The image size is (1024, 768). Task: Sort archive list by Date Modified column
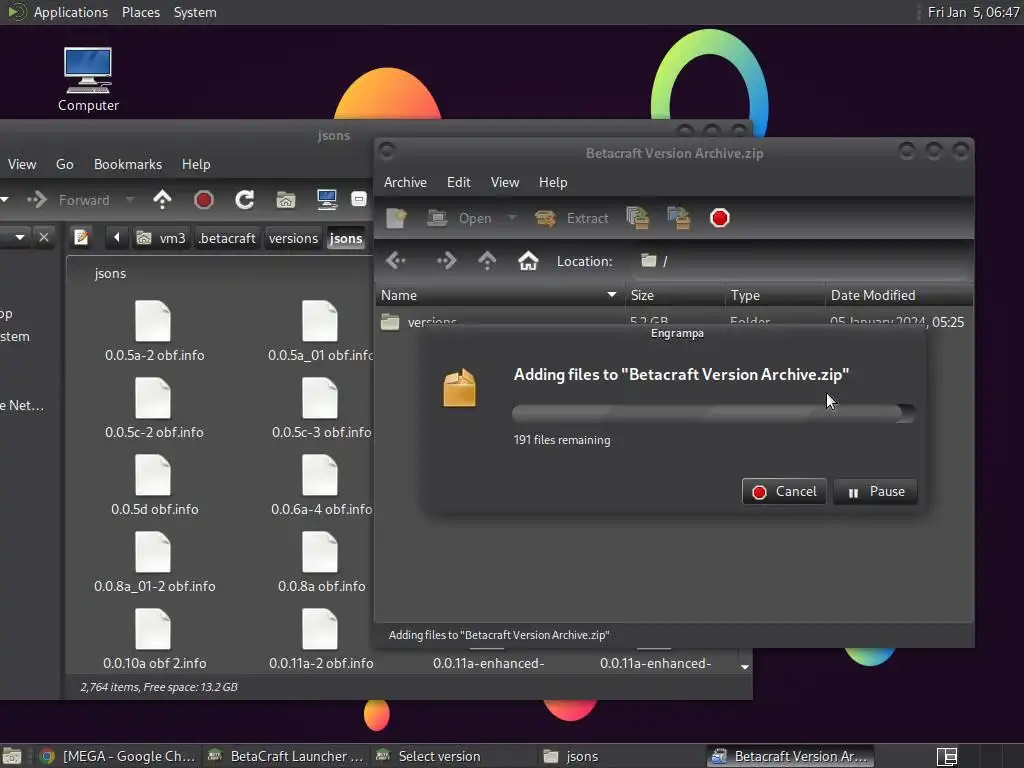[899, 295]
